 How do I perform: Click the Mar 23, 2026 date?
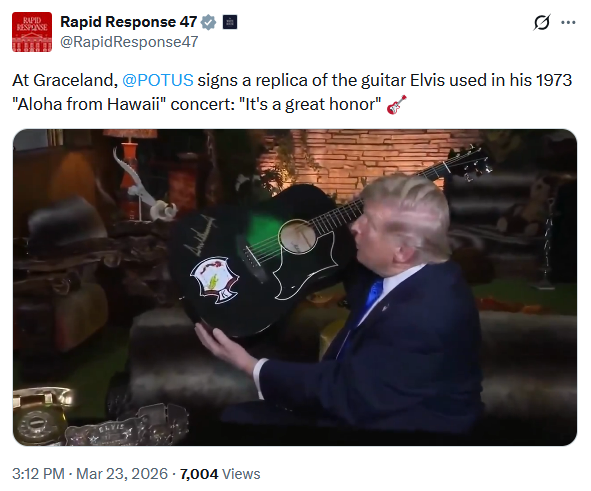tap(122, 474)
